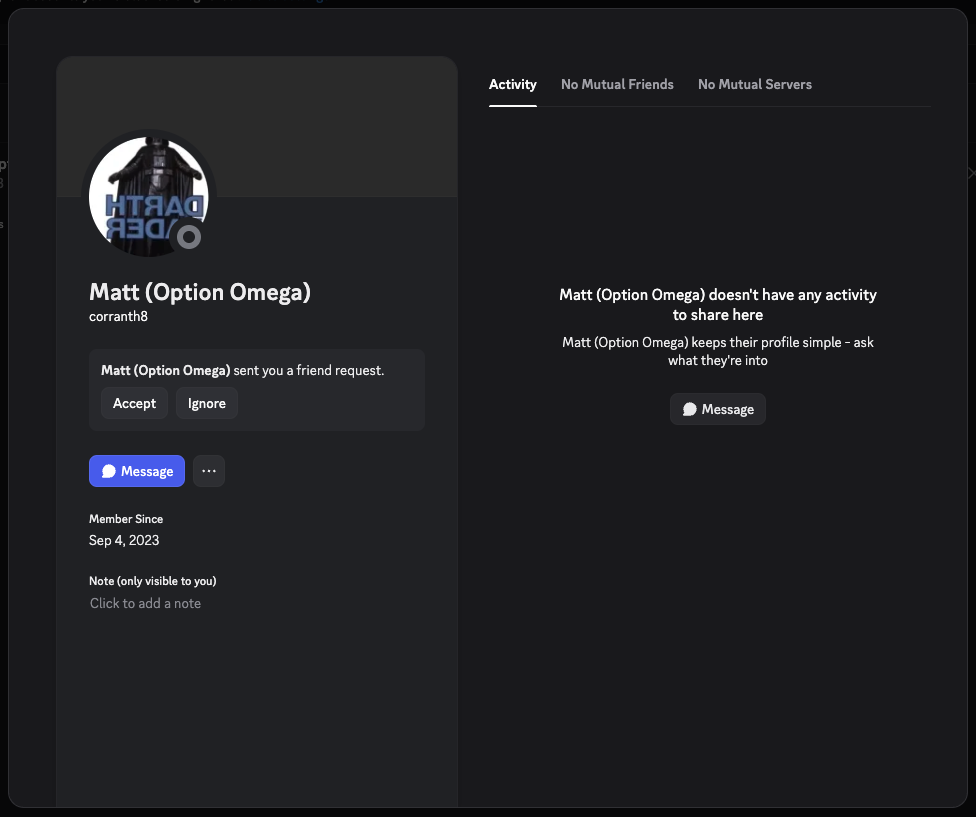
Task: Ignore the friend request
Action: coord(207,403)
